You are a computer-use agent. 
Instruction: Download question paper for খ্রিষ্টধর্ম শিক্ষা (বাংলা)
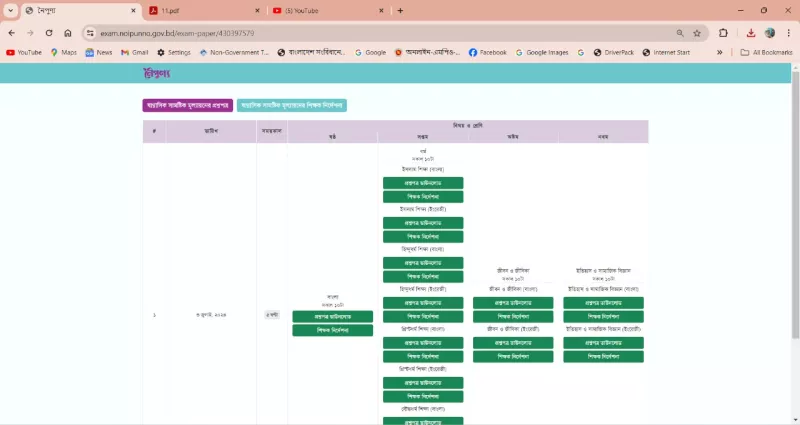[423, 343]
